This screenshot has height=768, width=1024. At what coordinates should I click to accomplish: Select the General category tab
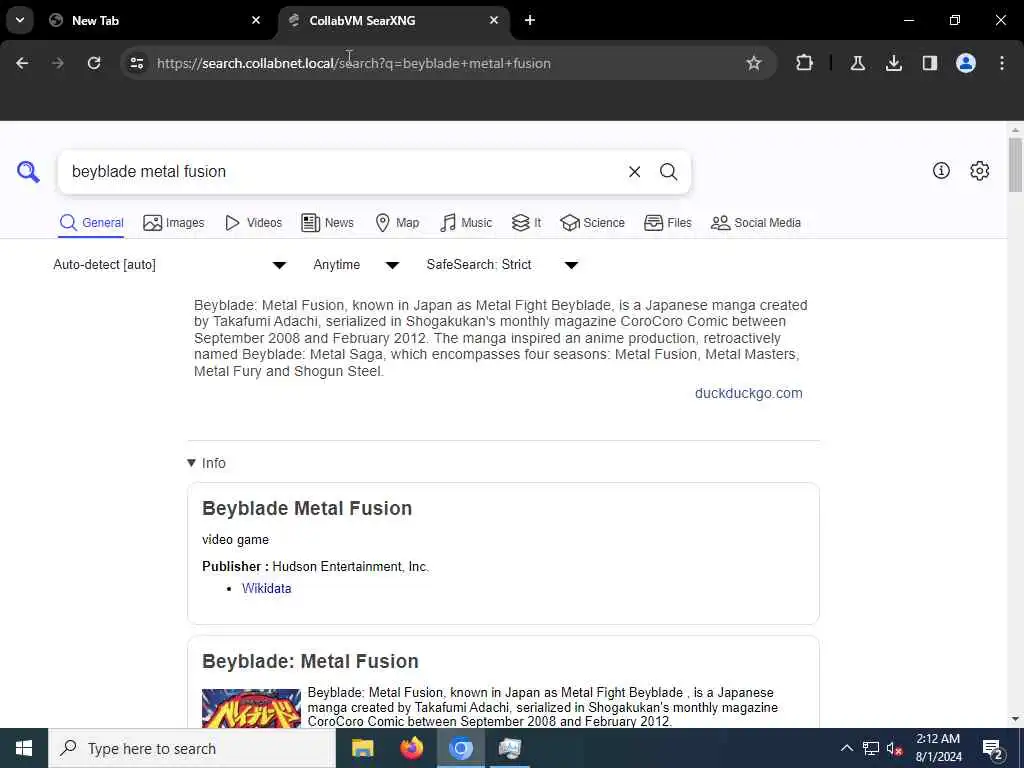pyautogui.click(x=91, y=223)
